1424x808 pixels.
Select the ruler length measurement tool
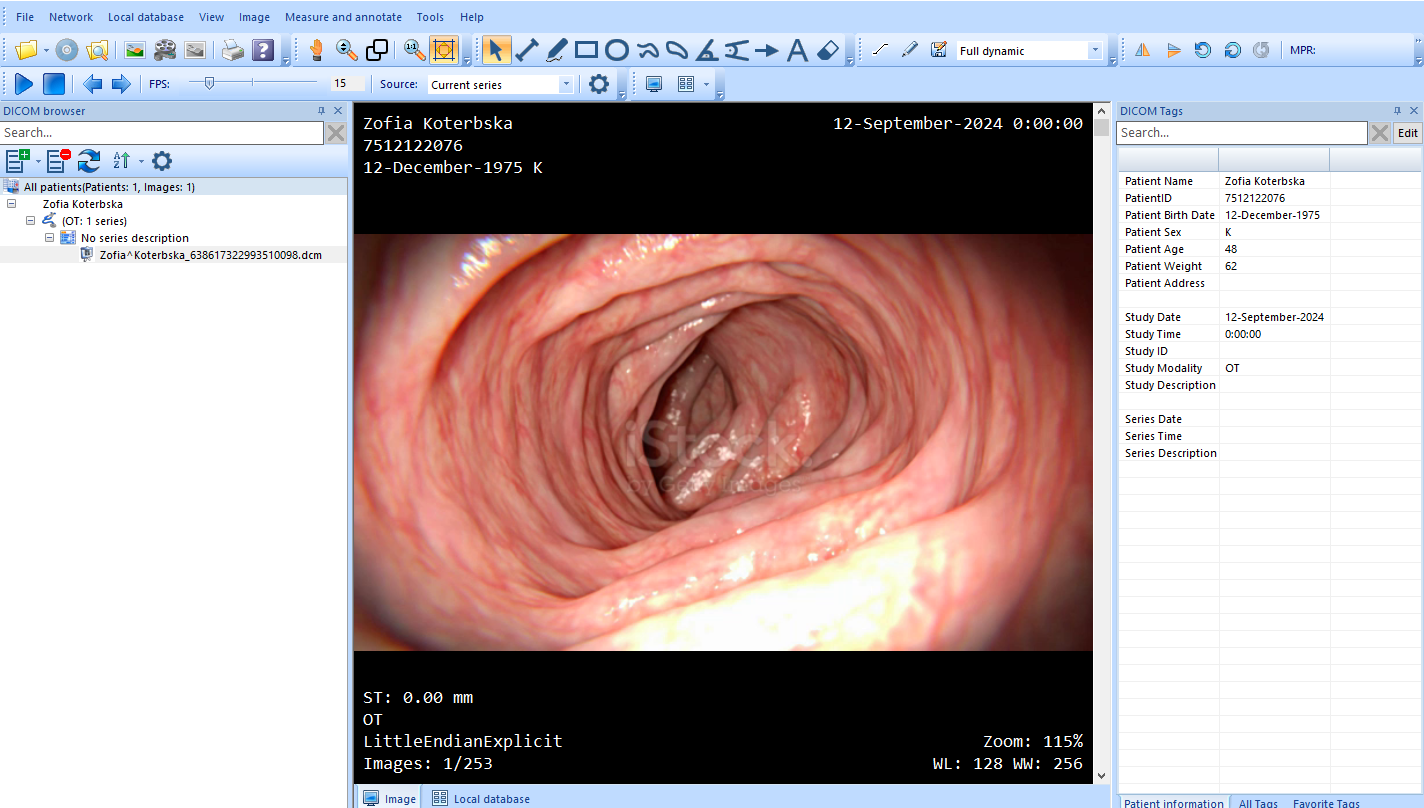[526, 50]
